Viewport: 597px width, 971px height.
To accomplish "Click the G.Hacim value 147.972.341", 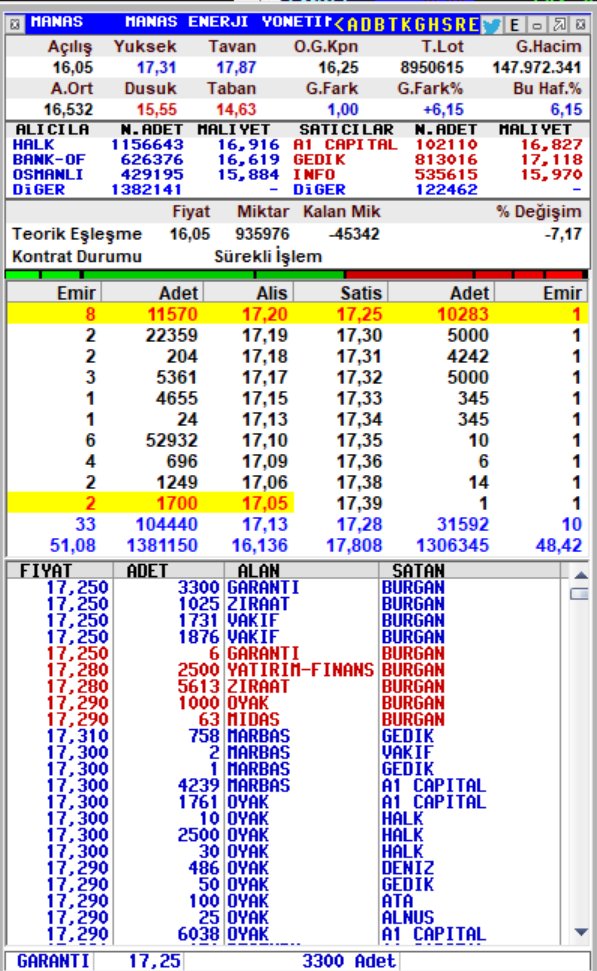I will point(537,67).
